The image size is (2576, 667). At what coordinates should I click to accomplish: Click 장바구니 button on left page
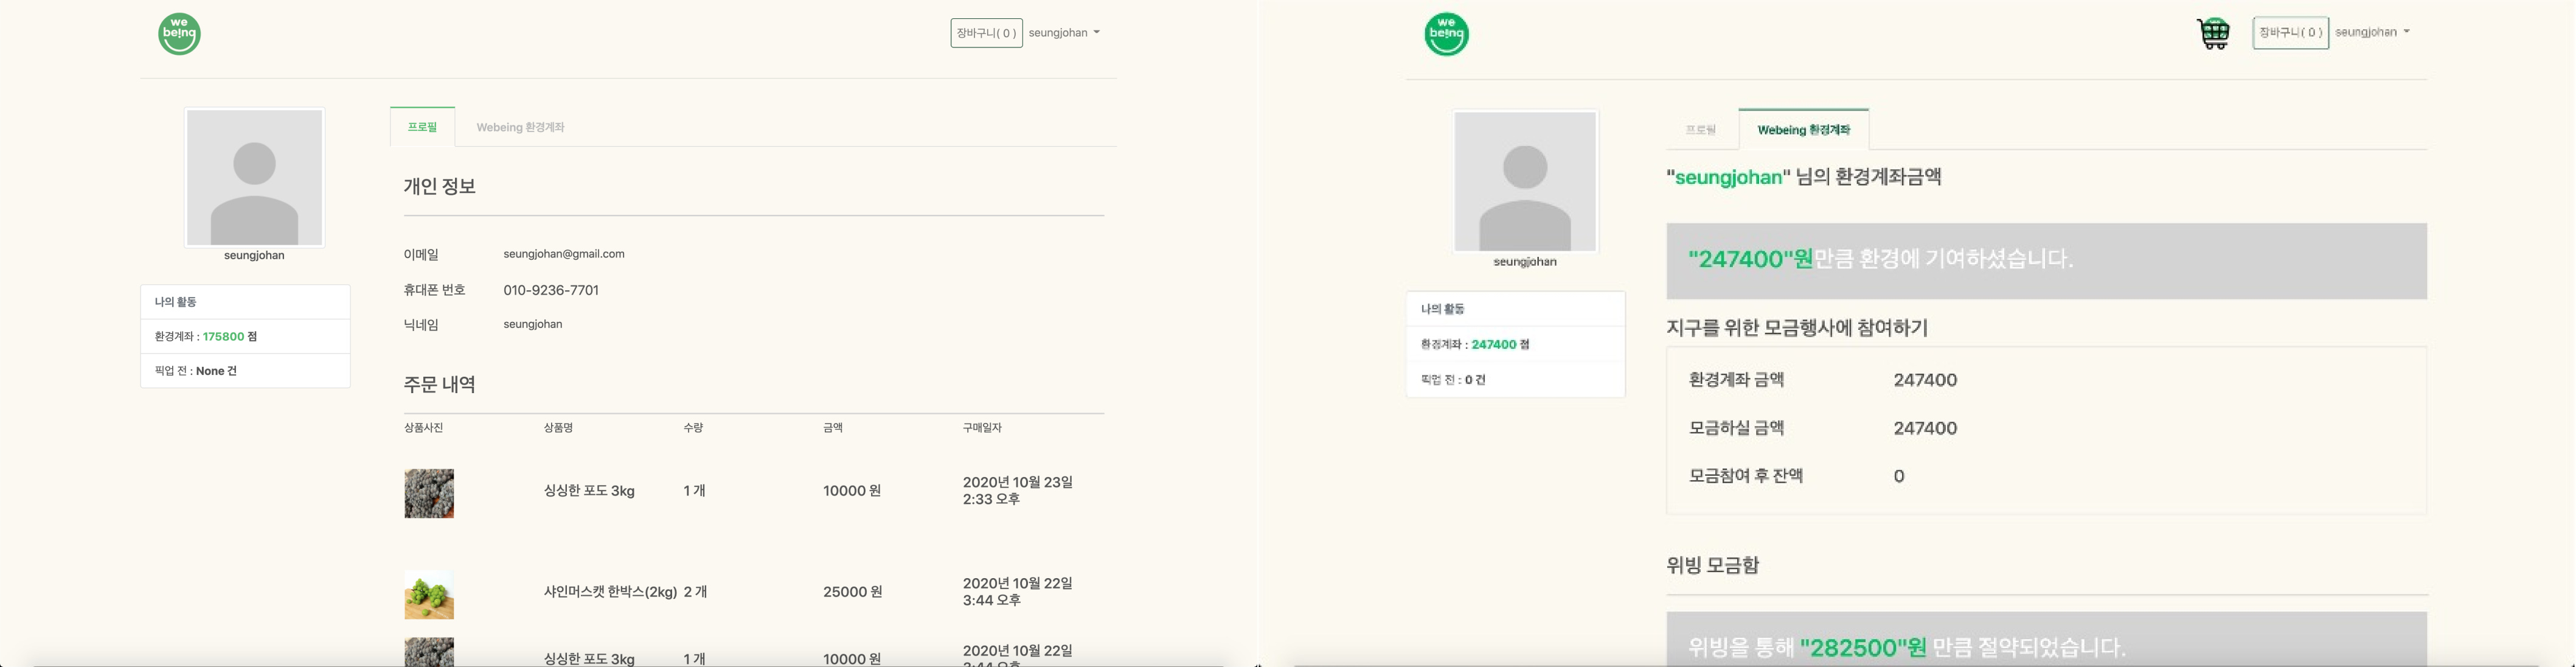click(986, 33)
